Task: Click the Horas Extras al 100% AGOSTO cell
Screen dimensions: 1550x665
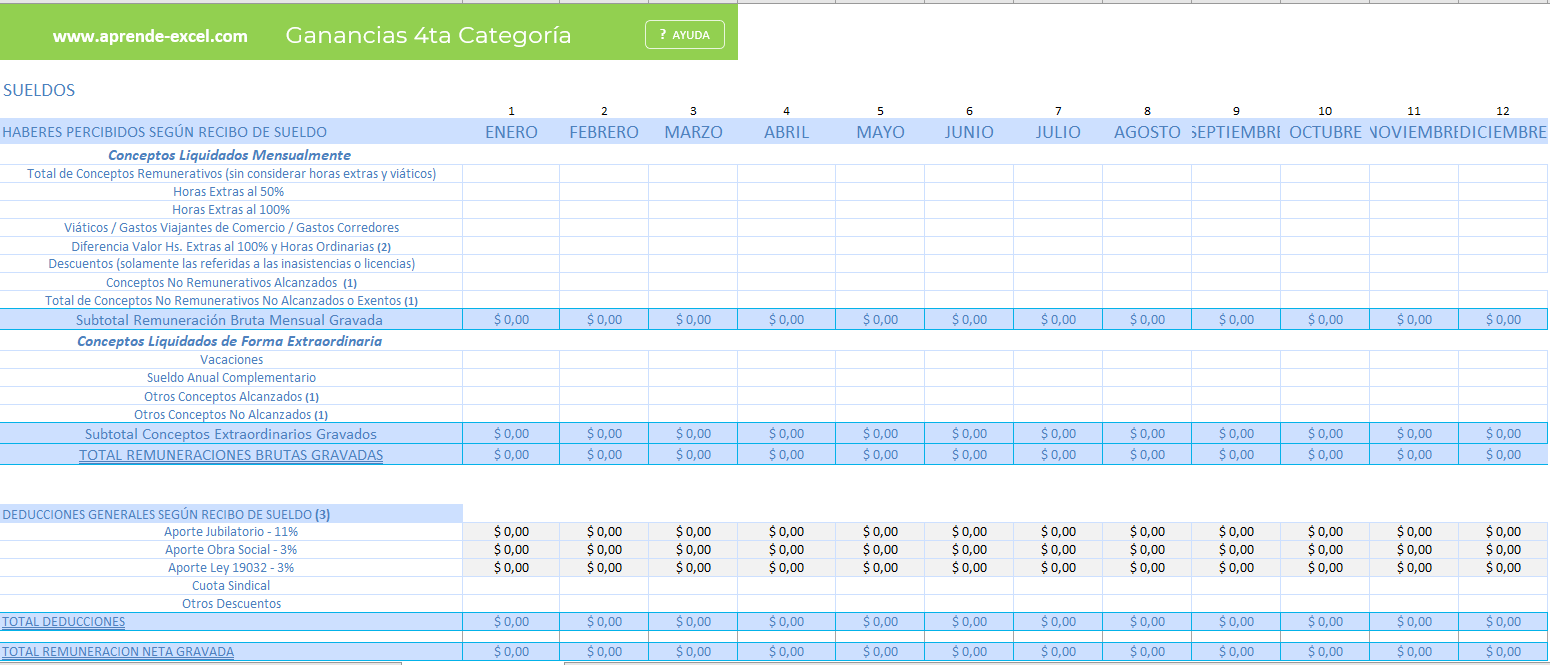Action: 1147,210
